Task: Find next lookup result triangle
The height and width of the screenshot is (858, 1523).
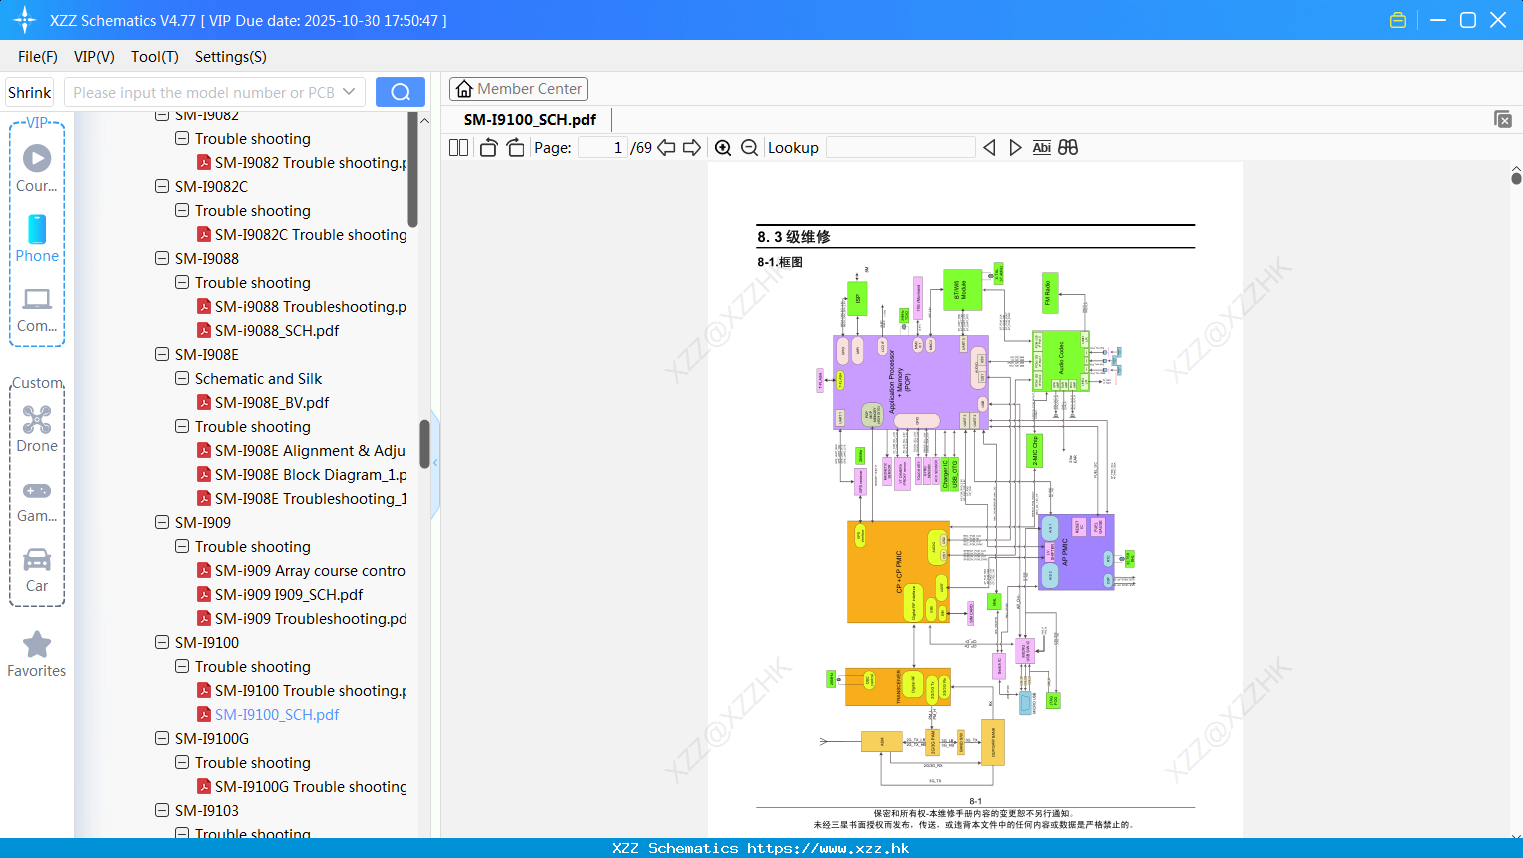Action: pos(1015,148)
